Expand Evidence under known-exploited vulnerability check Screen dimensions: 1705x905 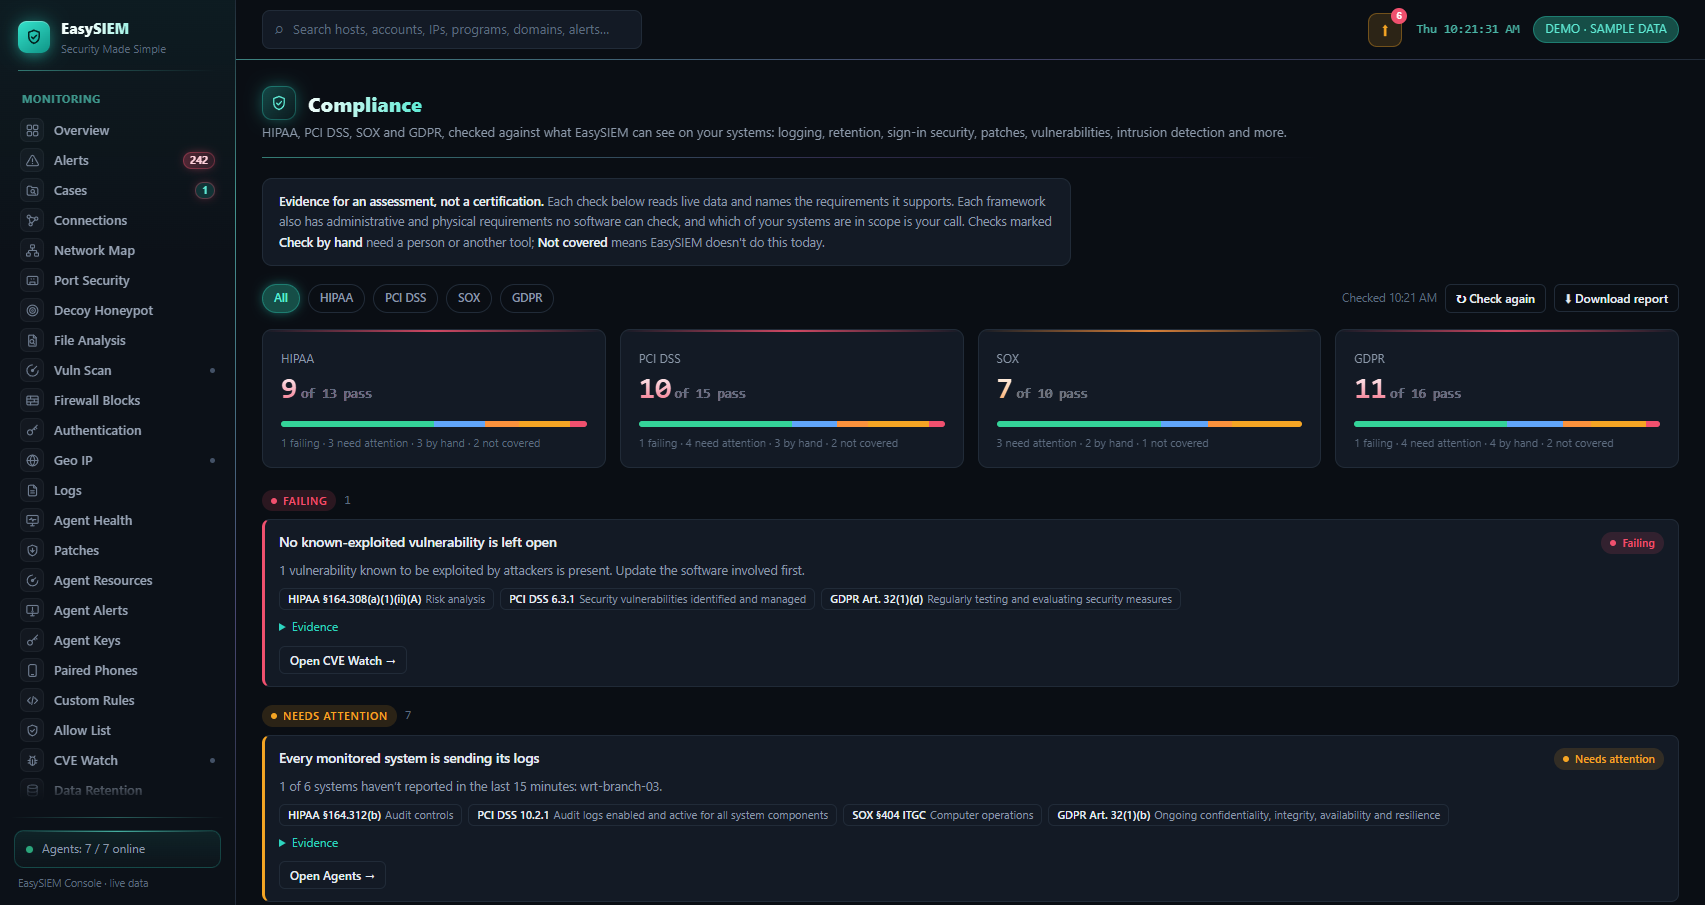(309, 627)
